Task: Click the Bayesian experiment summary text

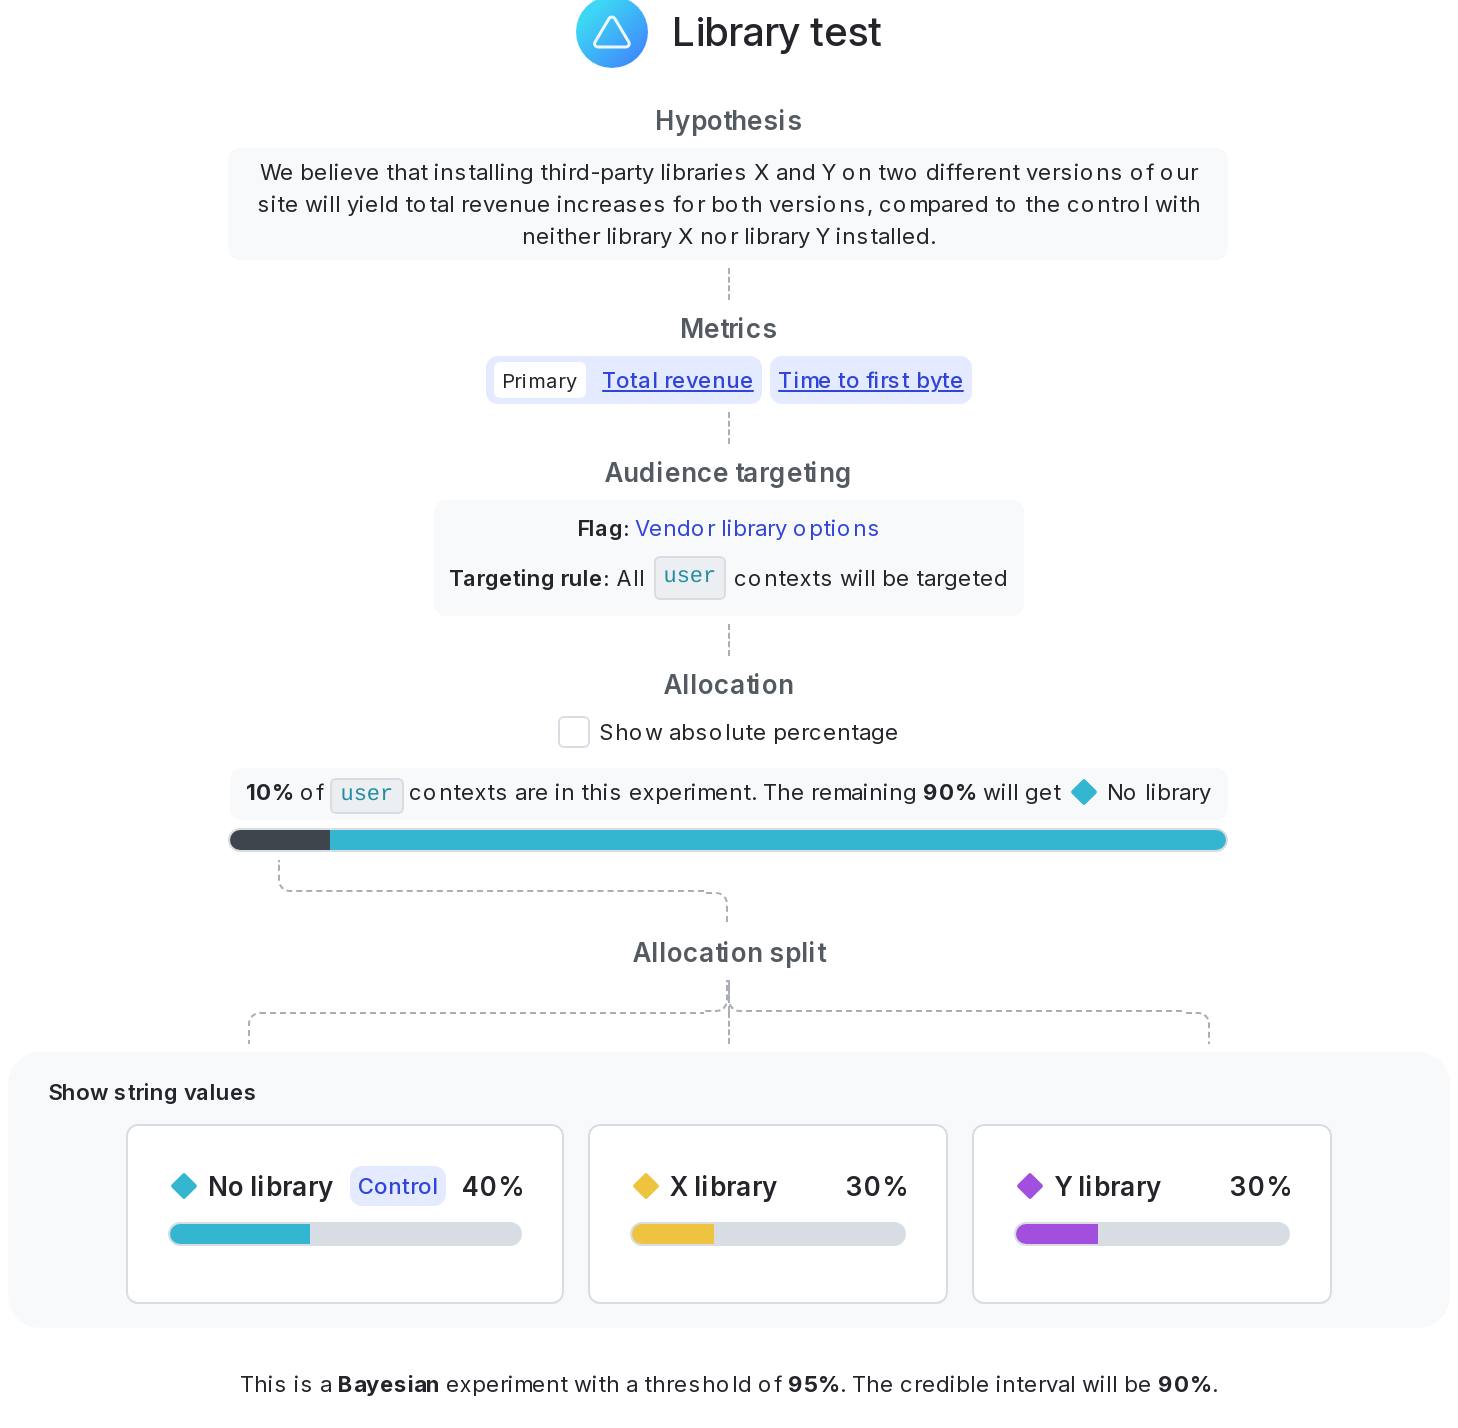Action: coord(728,1384)
